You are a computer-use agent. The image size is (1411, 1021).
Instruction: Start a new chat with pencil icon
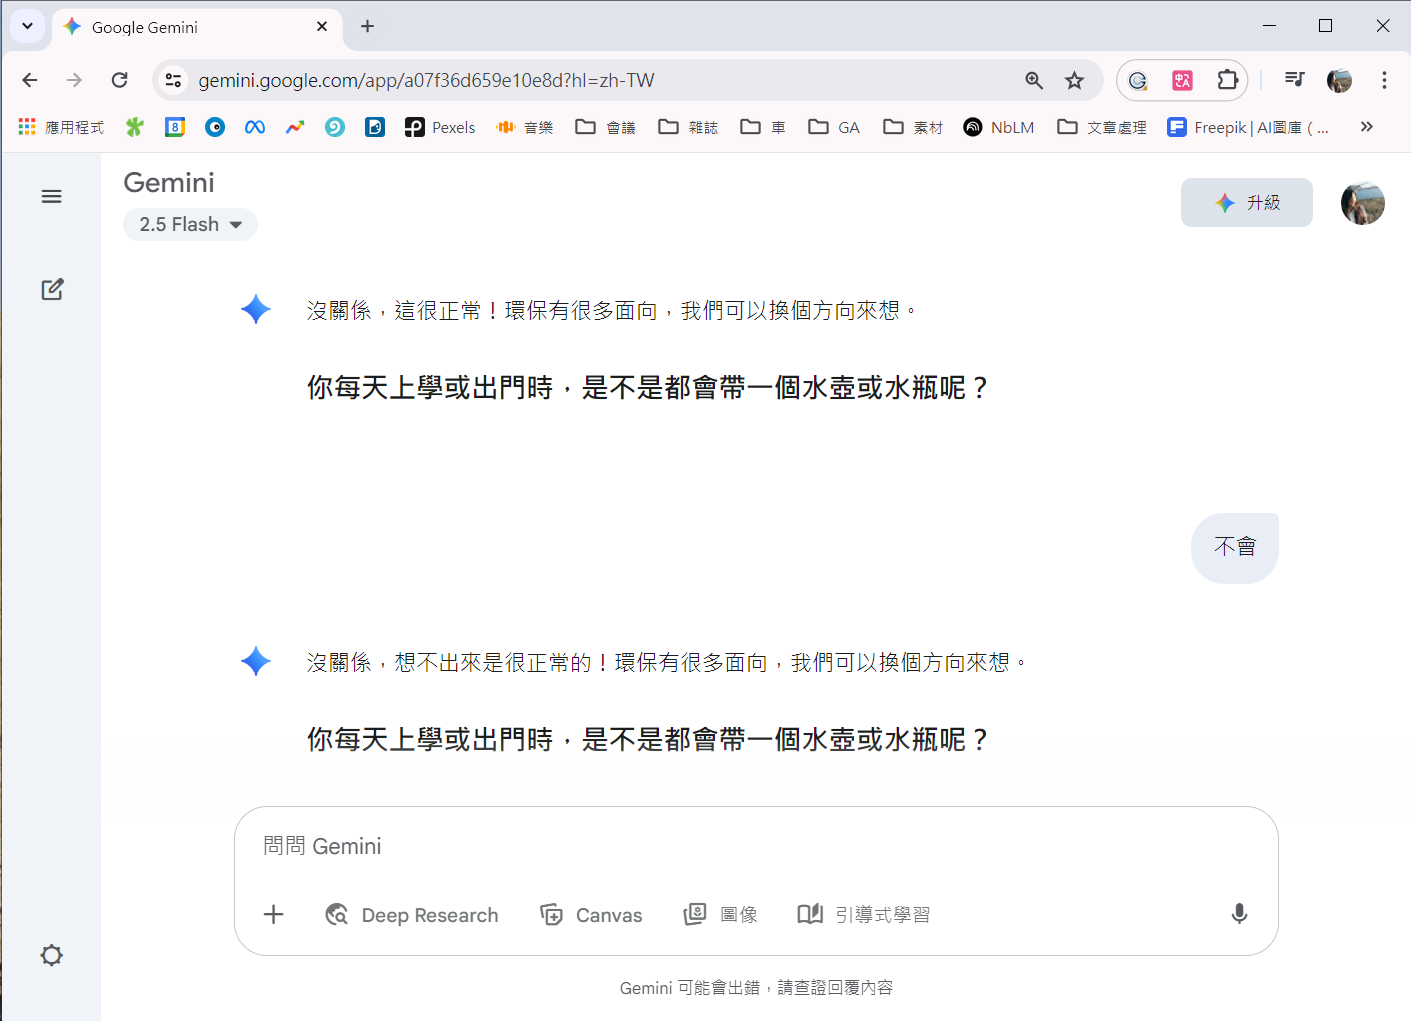52,290
